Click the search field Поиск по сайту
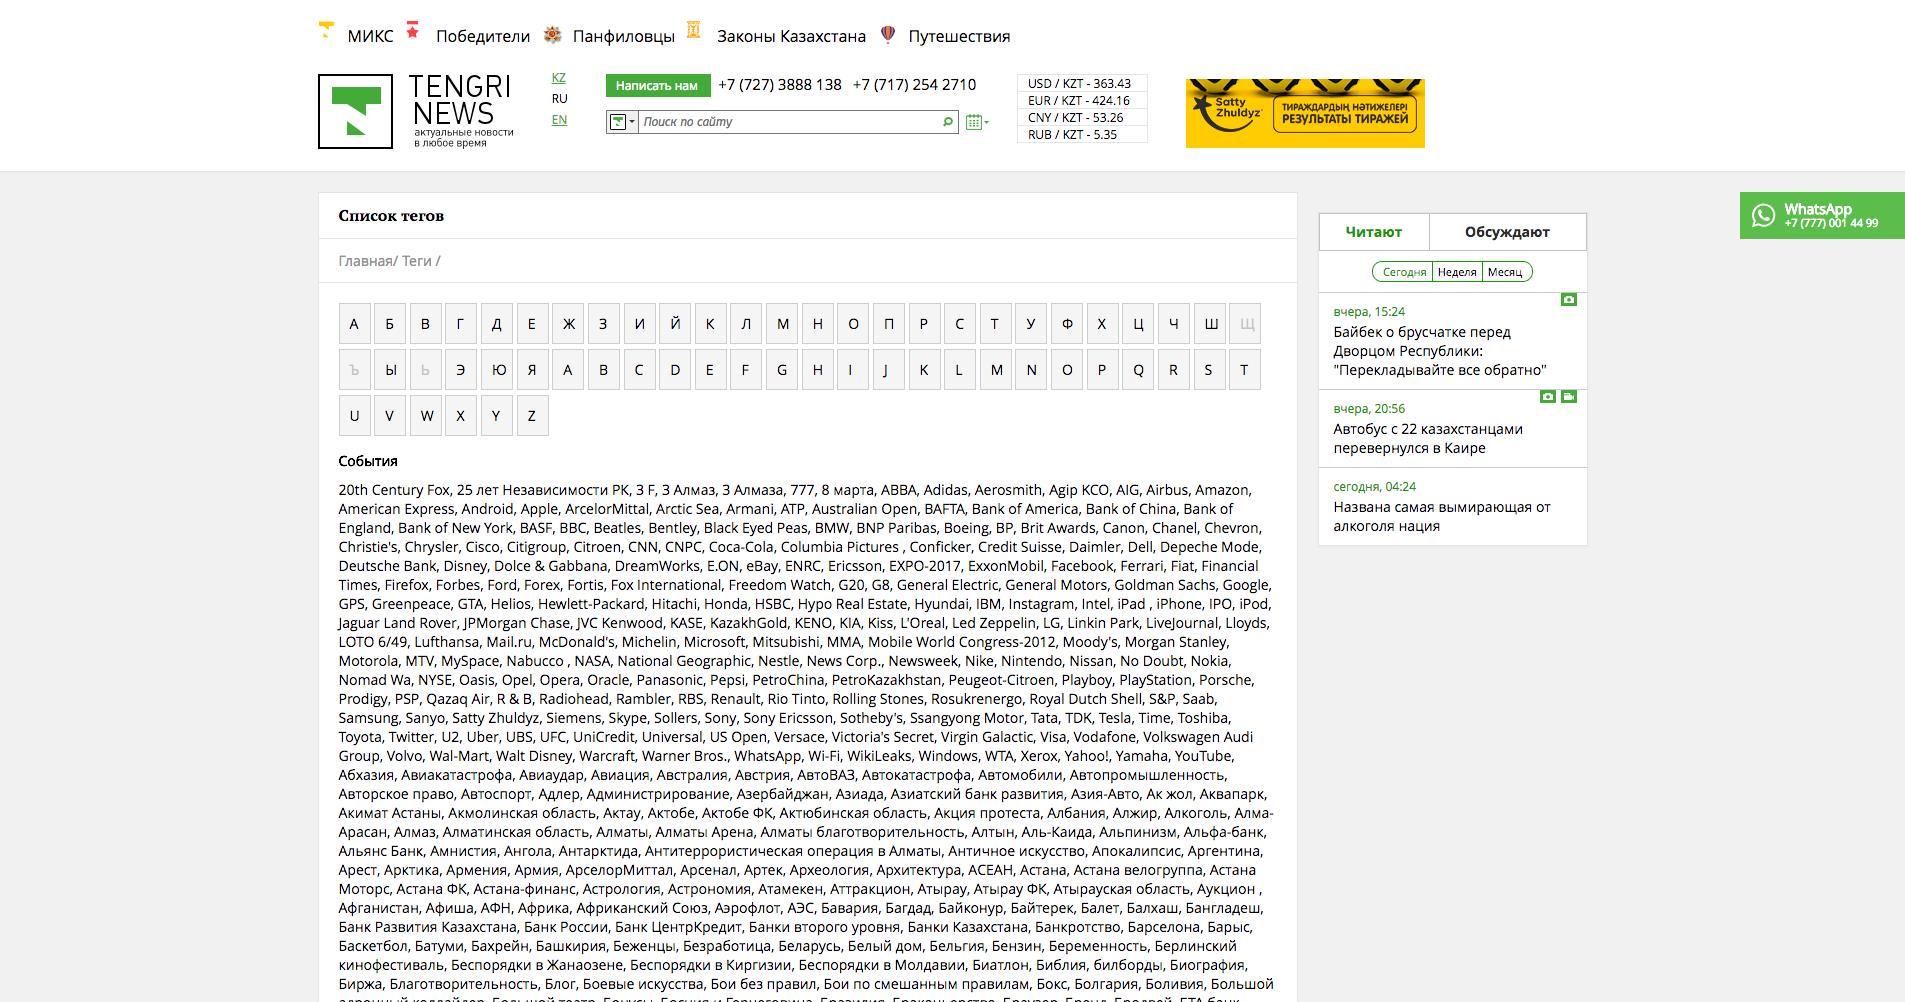 pyautogui.click(x=790, y=122)
